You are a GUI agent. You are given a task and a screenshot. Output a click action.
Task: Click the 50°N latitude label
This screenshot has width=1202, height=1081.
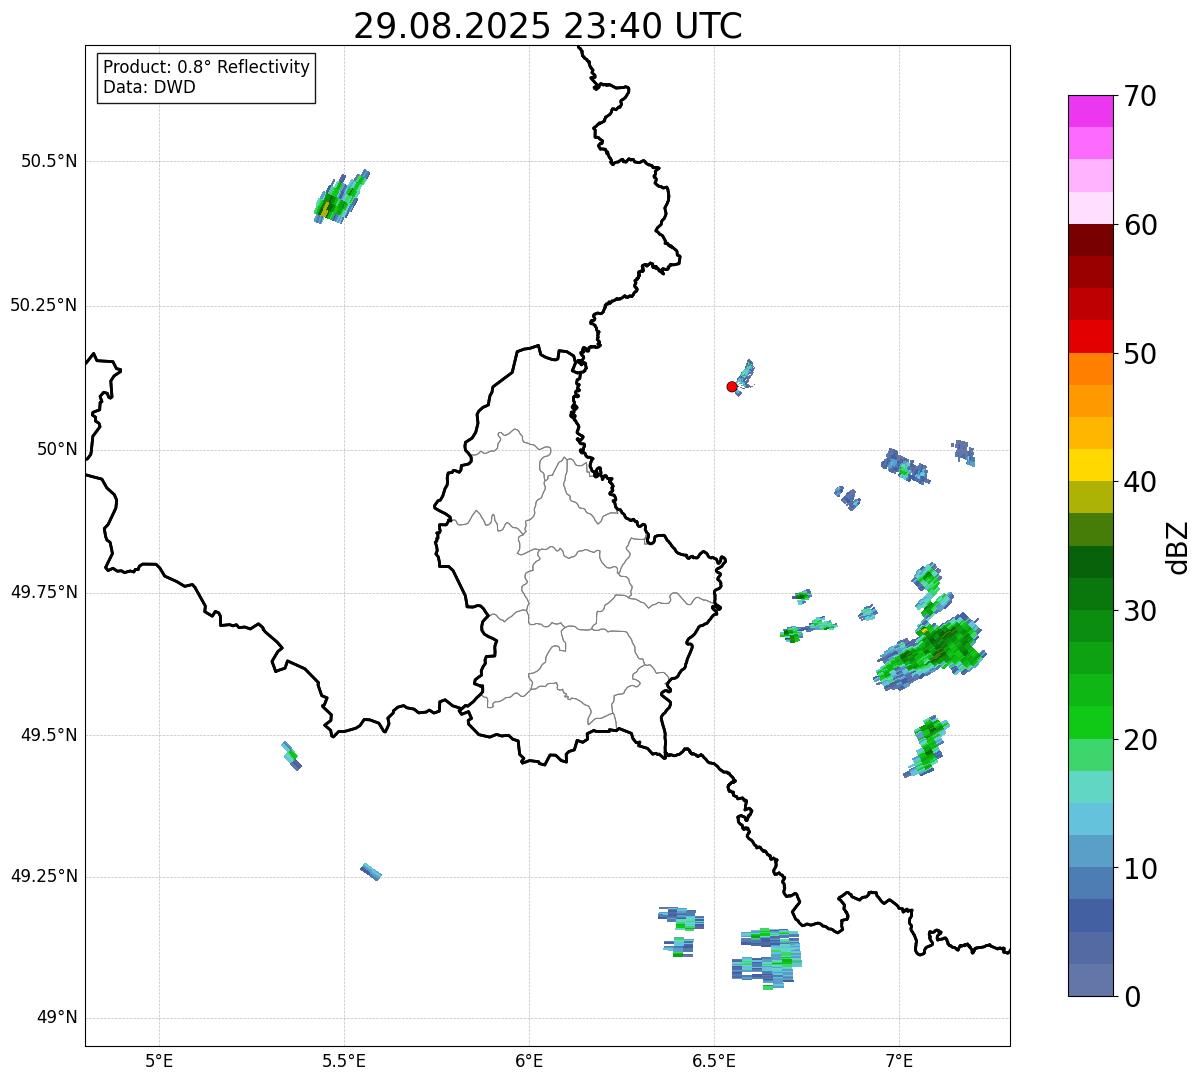(57, 449)
